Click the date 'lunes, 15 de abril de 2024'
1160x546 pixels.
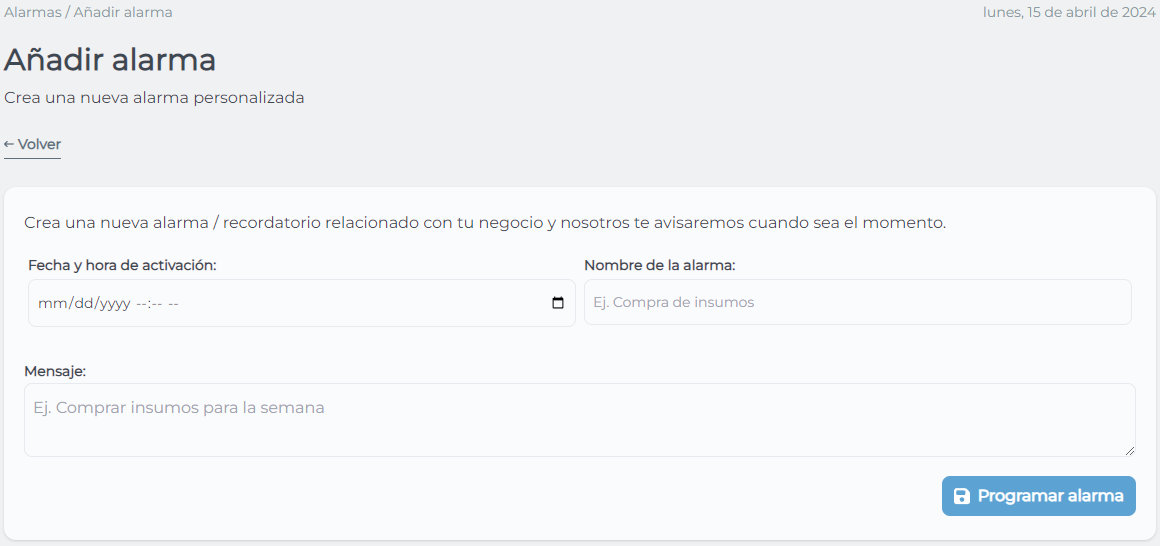tap(1068, 13)
